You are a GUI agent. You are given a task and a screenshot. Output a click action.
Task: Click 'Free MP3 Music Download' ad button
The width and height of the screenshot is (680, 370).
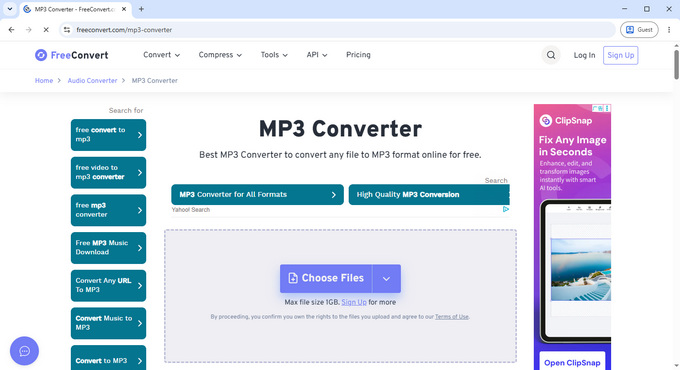tap(108, 248)
